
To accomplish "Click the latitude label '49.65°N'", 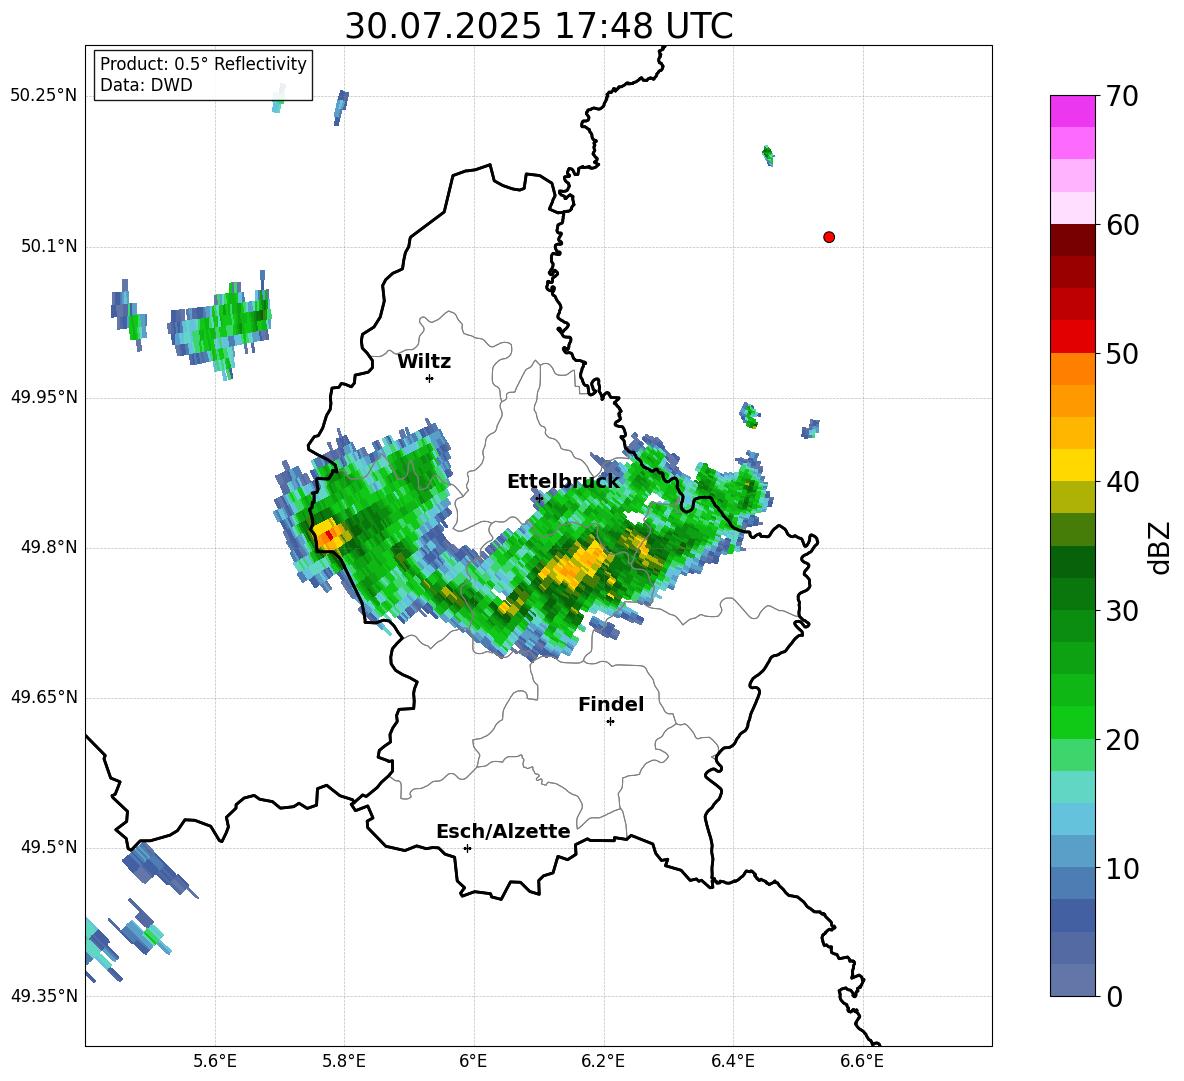I will click(44, 697).
